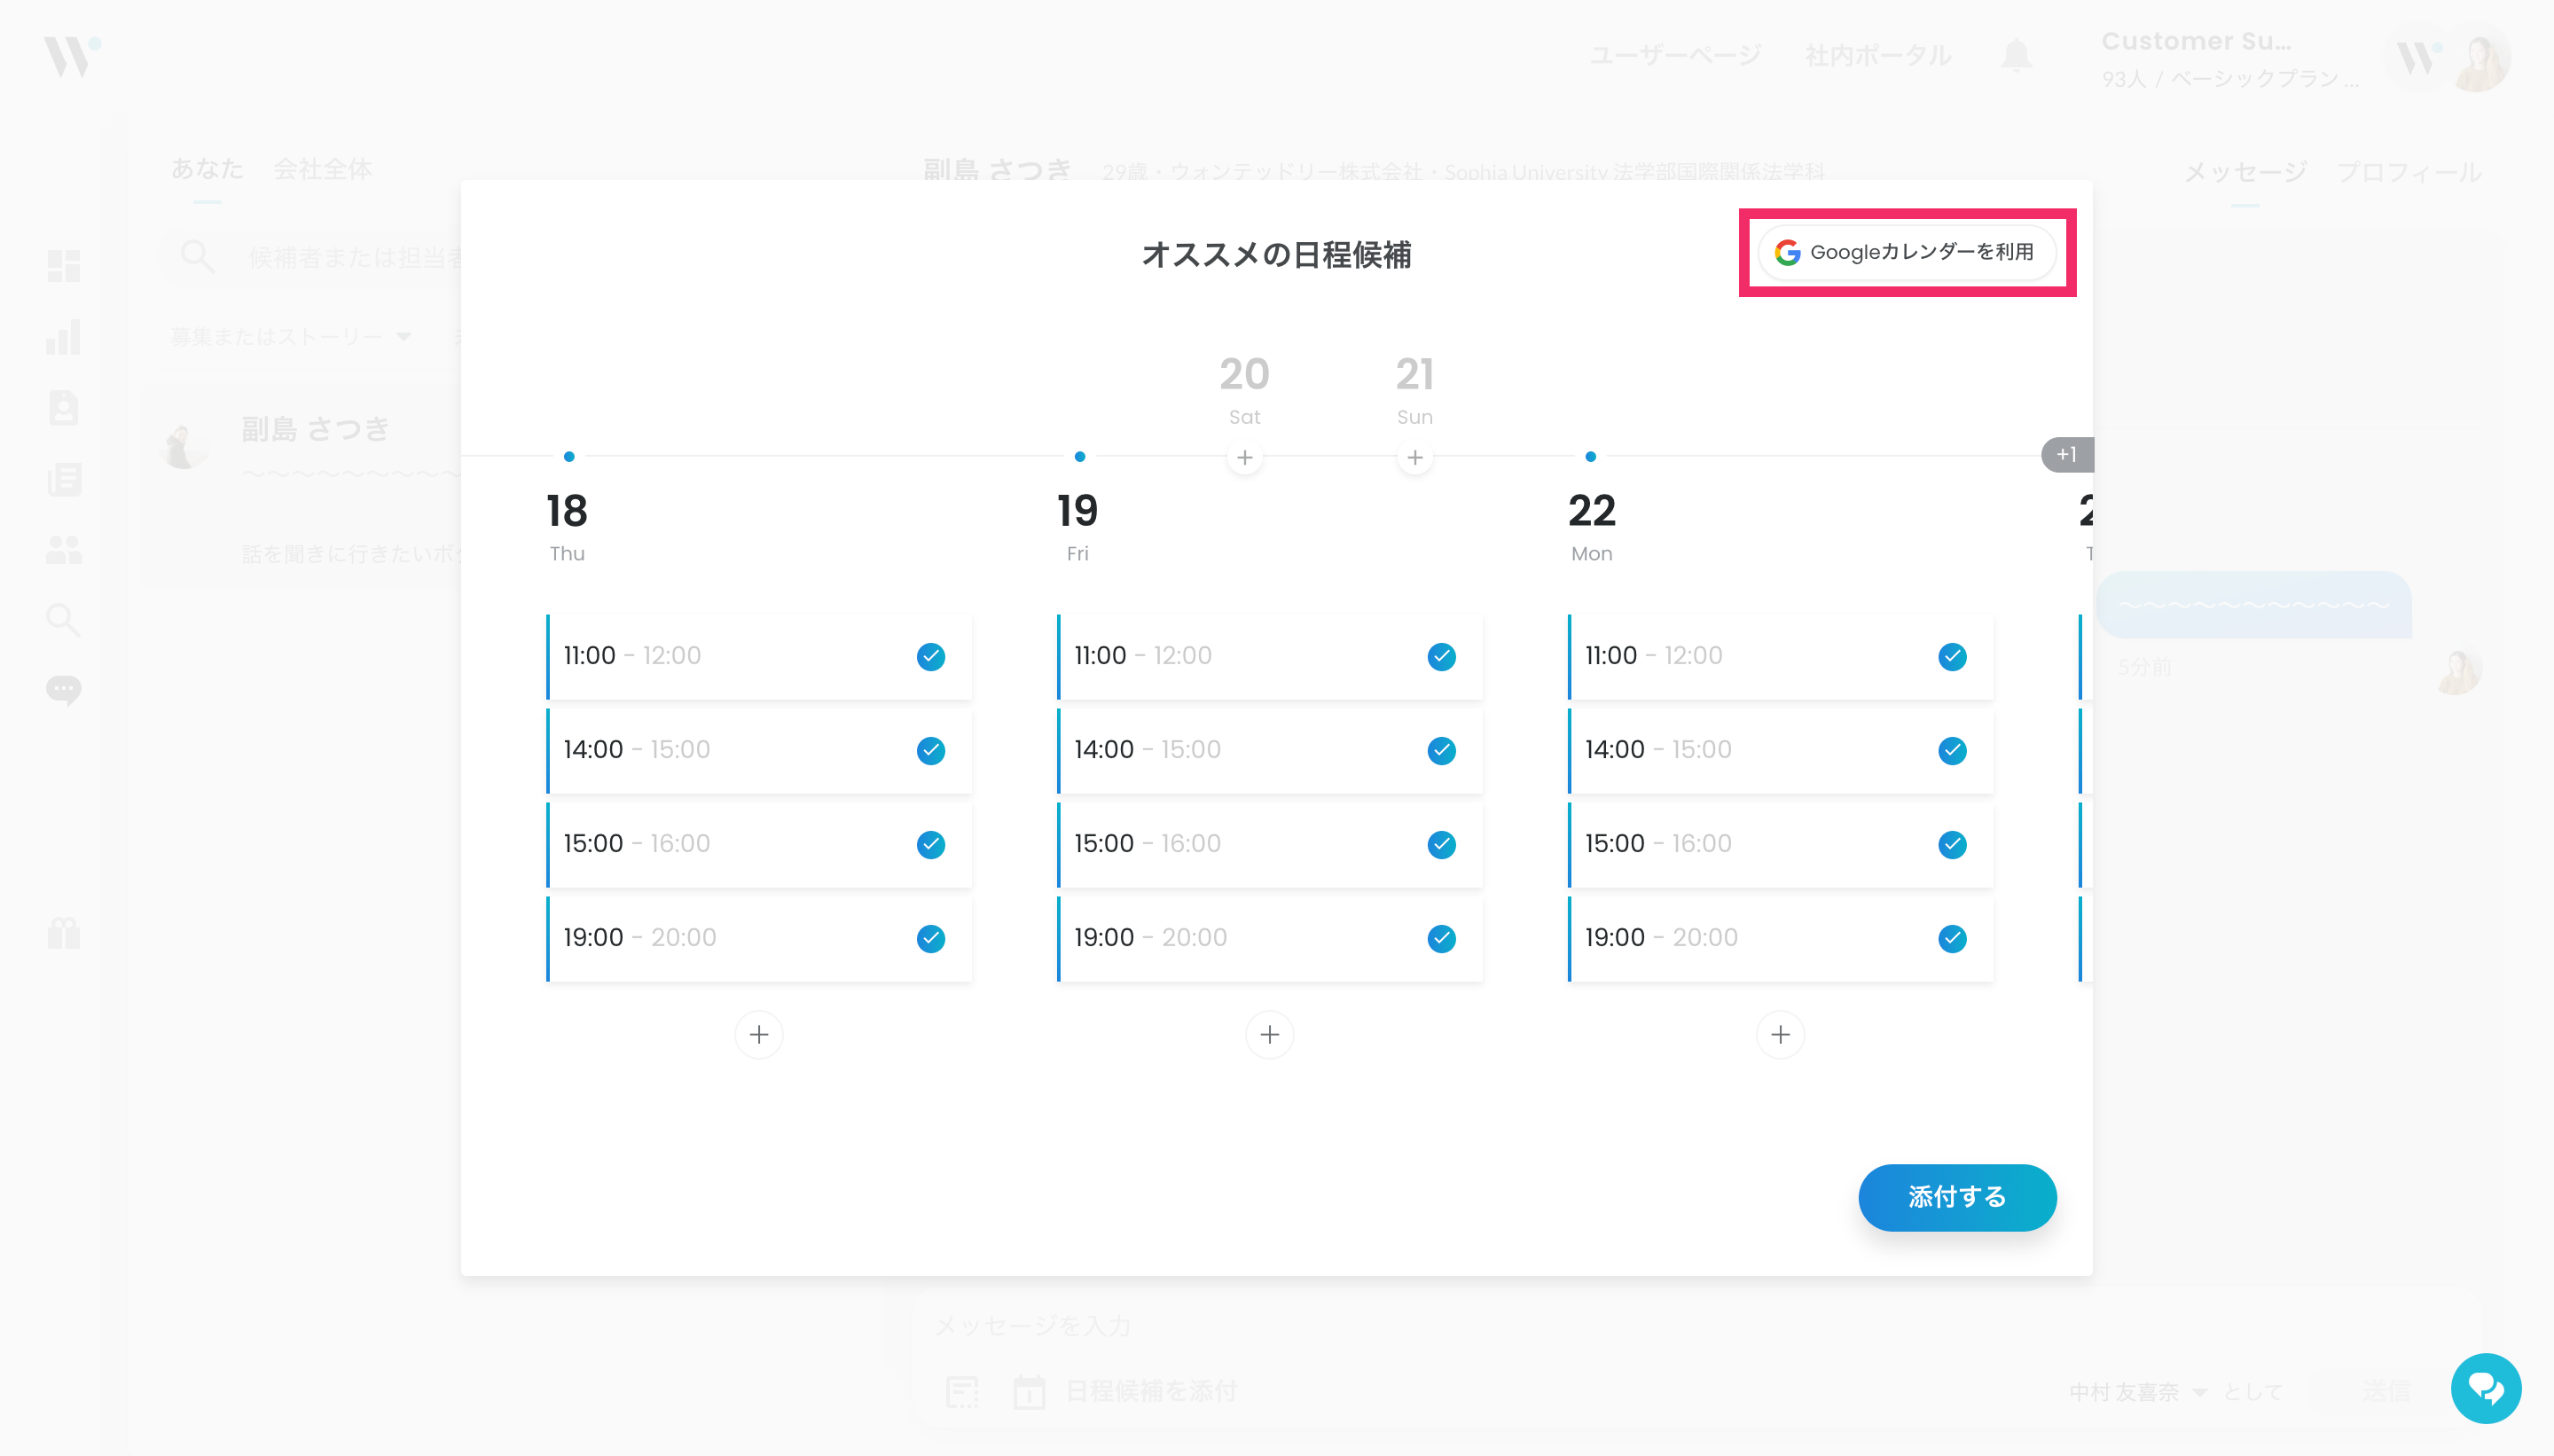Uncheck Monday 19:00 - 20:00 slot
This screenshot has height=1456, width=2554.
1952,939
